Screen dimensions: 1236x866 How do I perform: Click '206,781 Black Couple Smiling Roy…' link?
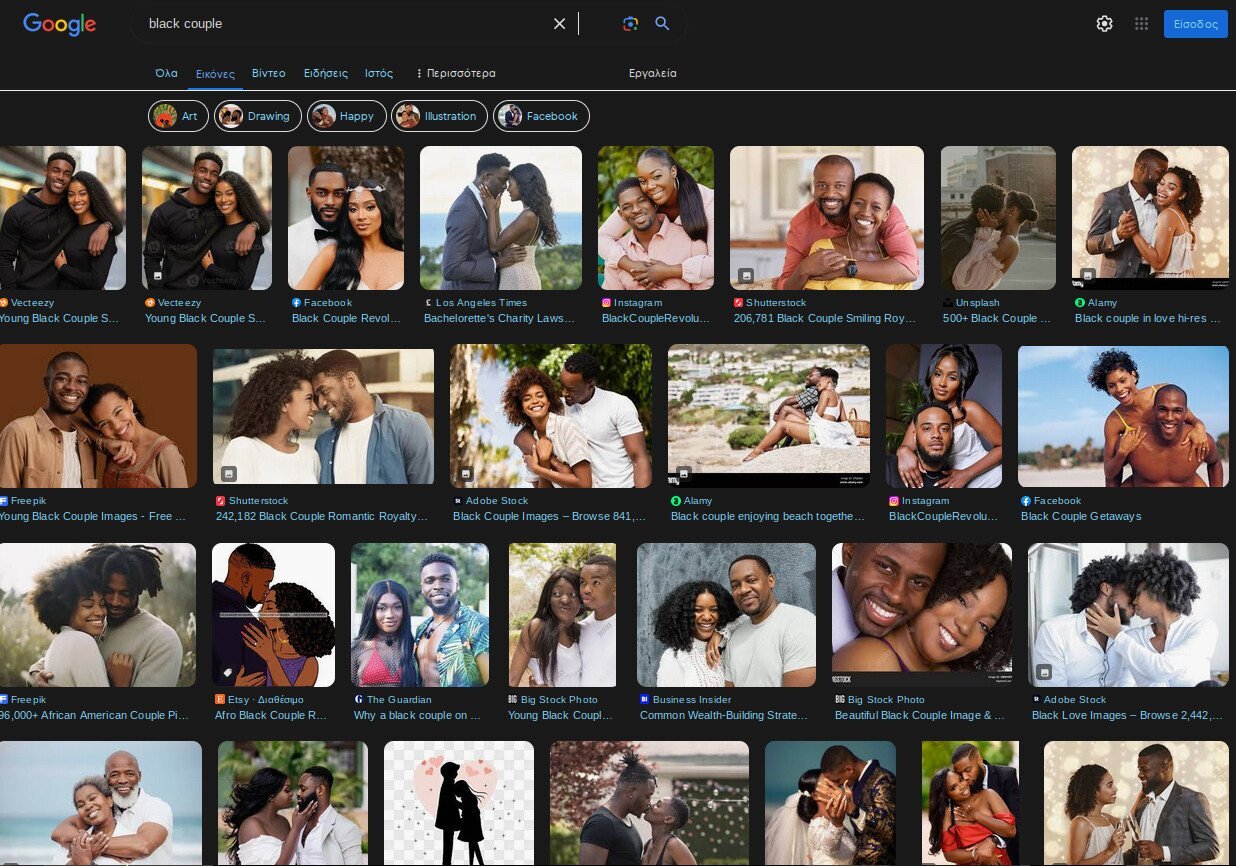click(824, 318)
